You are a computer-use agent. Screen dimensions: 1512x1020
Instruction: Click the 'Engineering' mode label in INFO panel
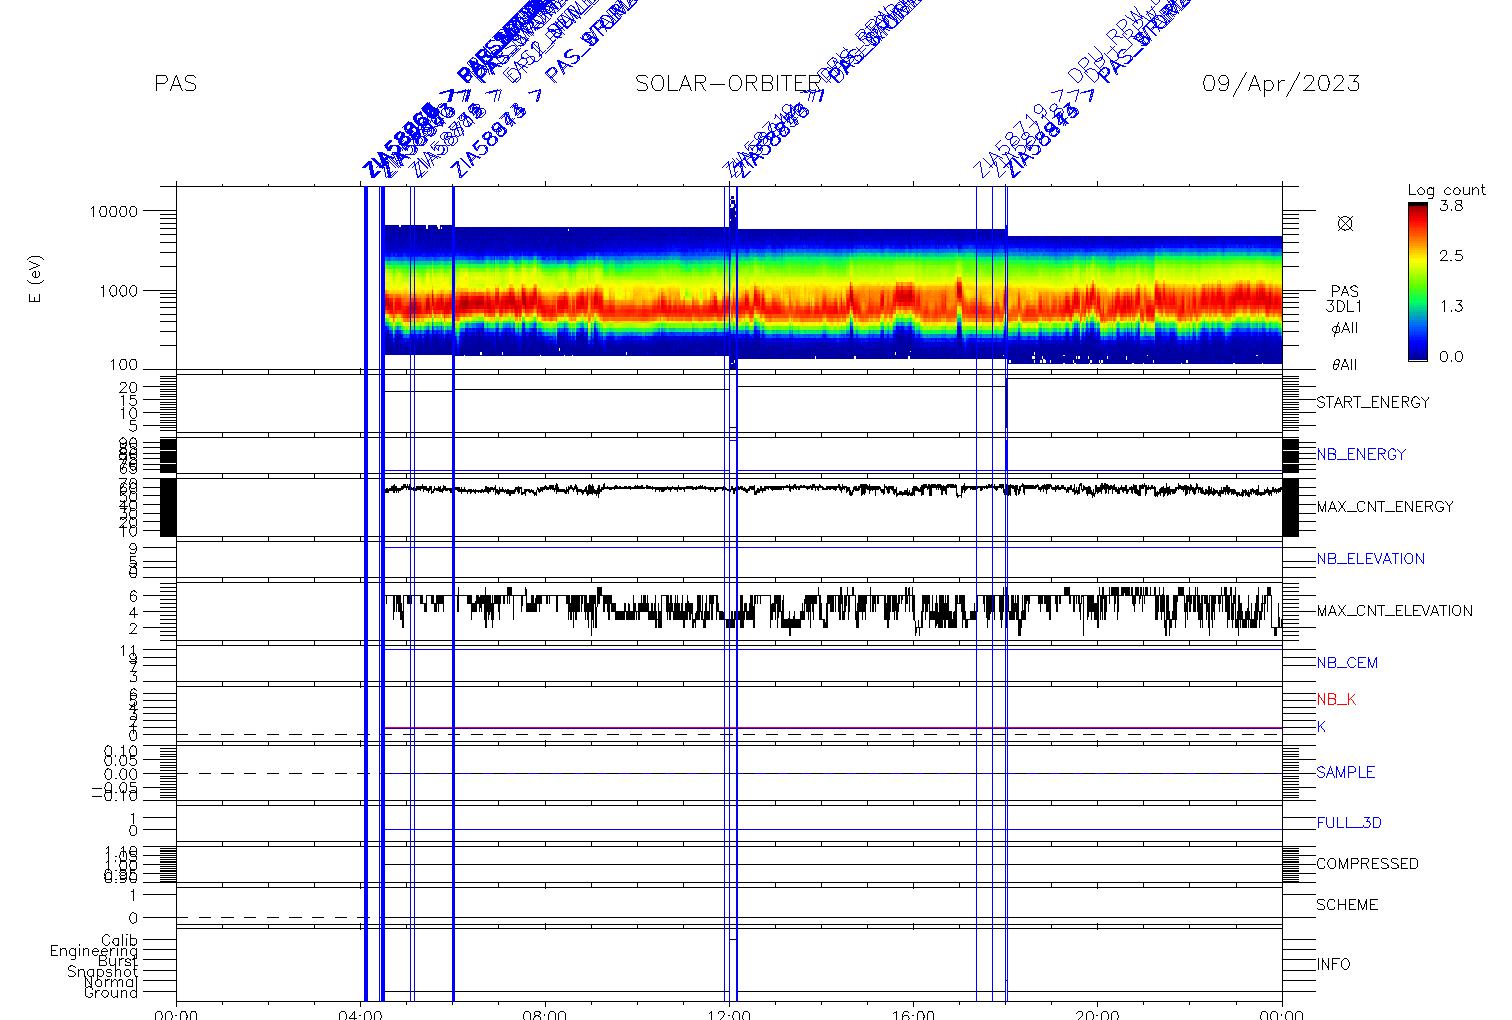pyautogui.click(x=94, y=952)
